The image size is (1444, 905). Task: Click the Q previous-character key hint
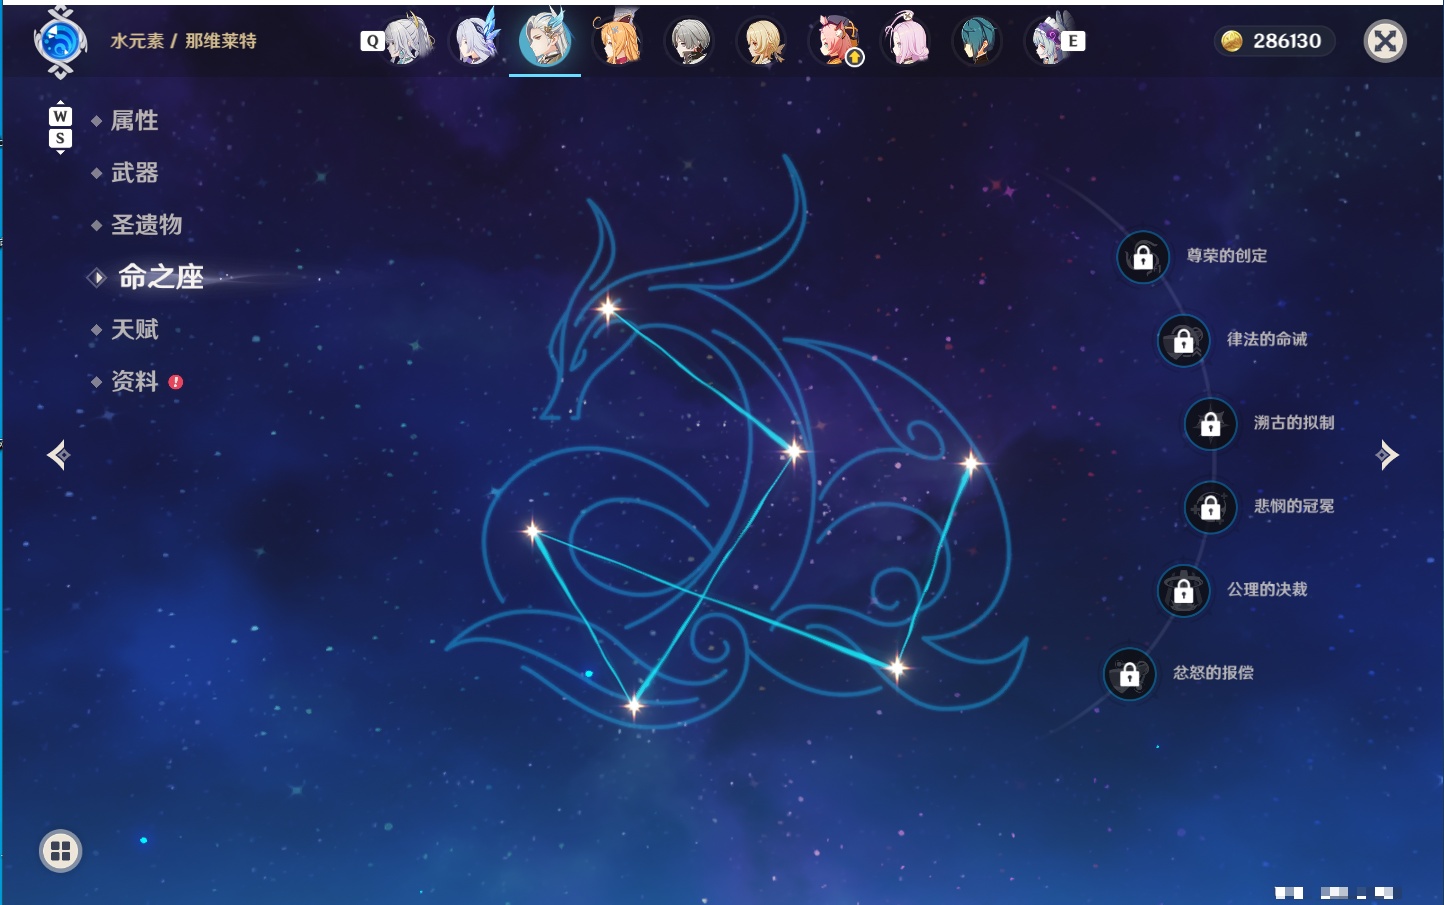pyautogui.click(x=372, y=41)
